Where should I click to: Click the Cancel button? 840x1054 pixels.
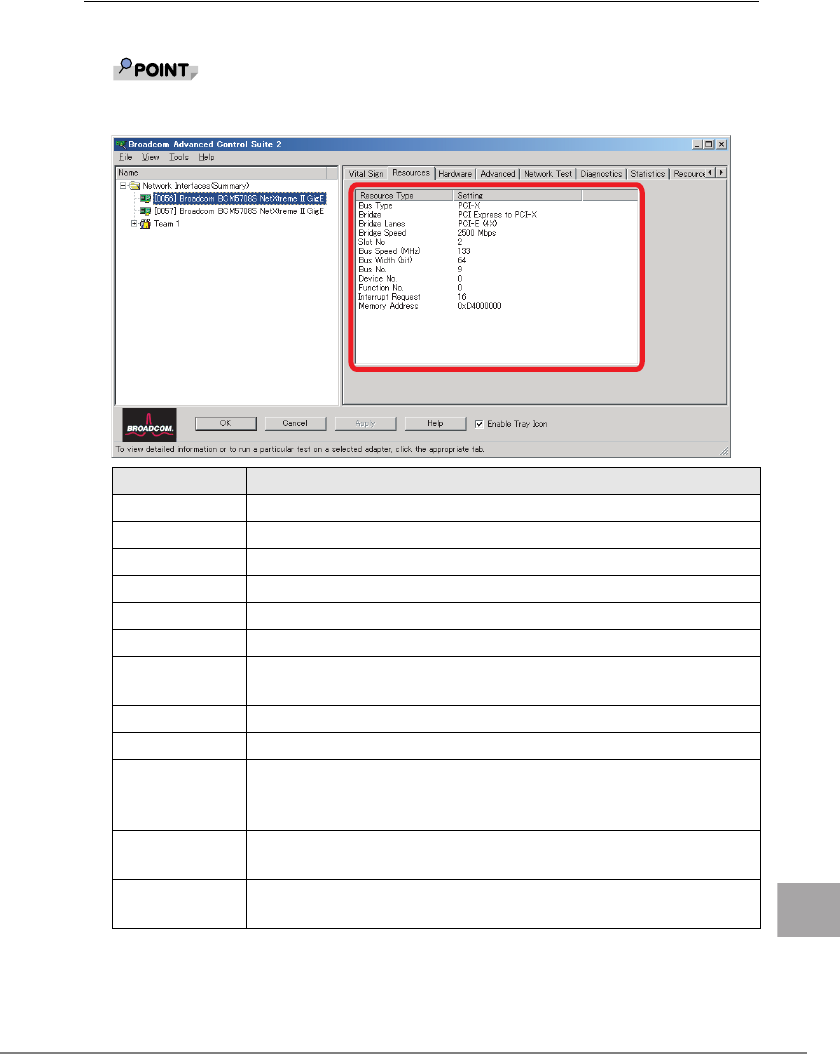click(x=295, y=423)
